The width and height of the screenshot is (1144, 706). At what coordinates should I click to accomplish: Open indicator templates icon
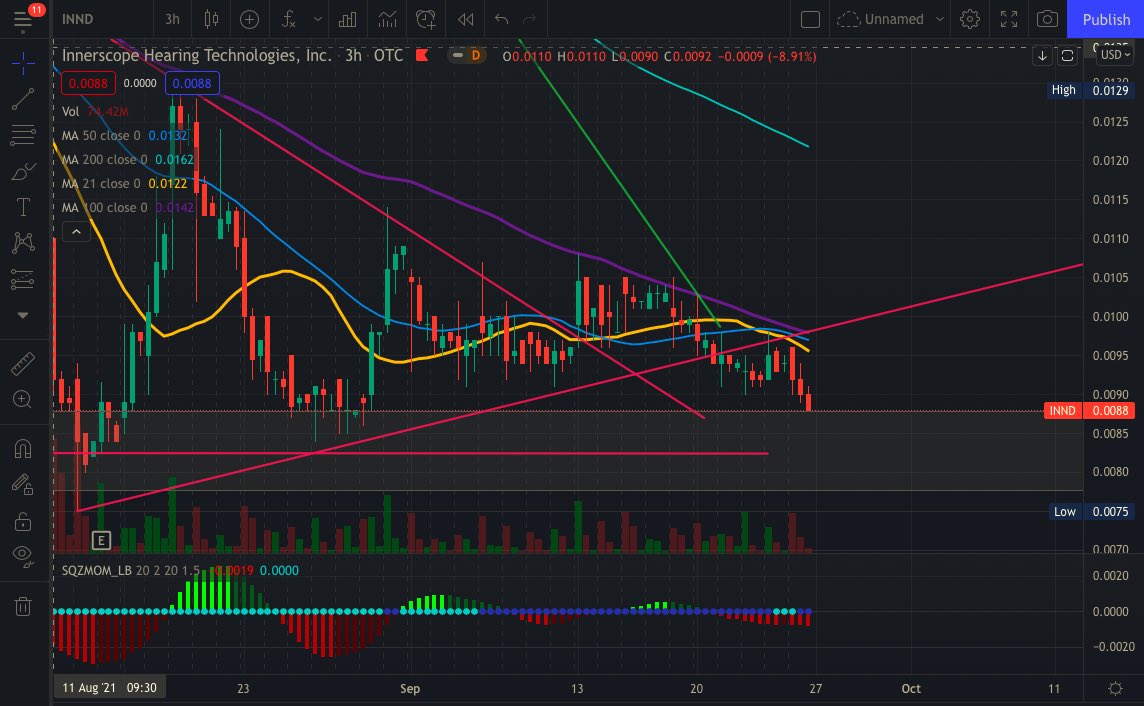pyautogui.click(x=387, y=19)
